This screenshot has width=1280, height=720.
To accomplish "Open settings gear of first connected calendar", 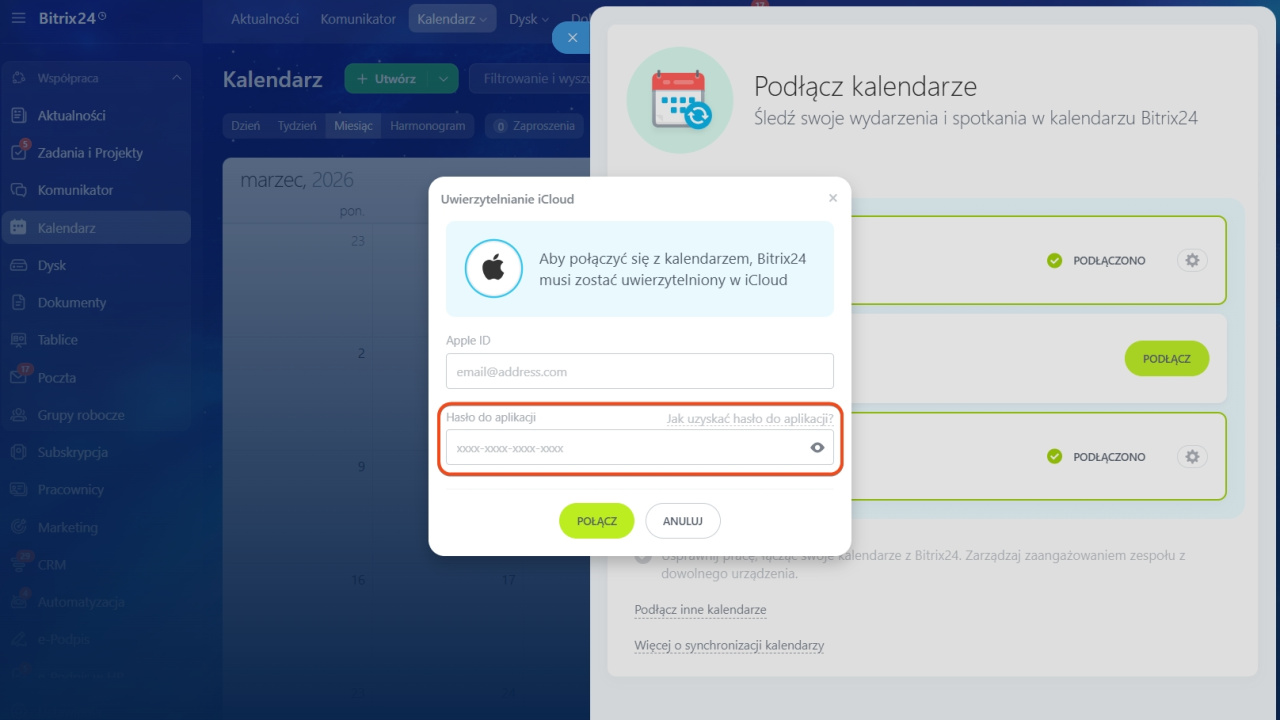I will coord(1191,260).
